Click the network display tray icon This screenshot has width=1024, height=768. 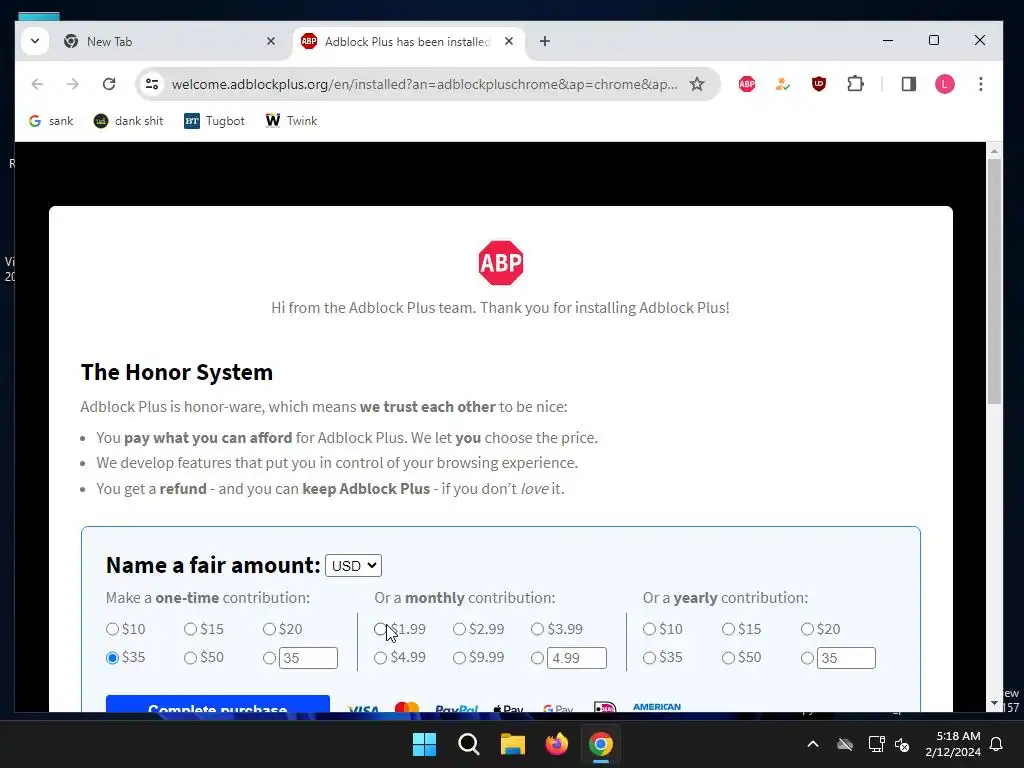point(876,744)
